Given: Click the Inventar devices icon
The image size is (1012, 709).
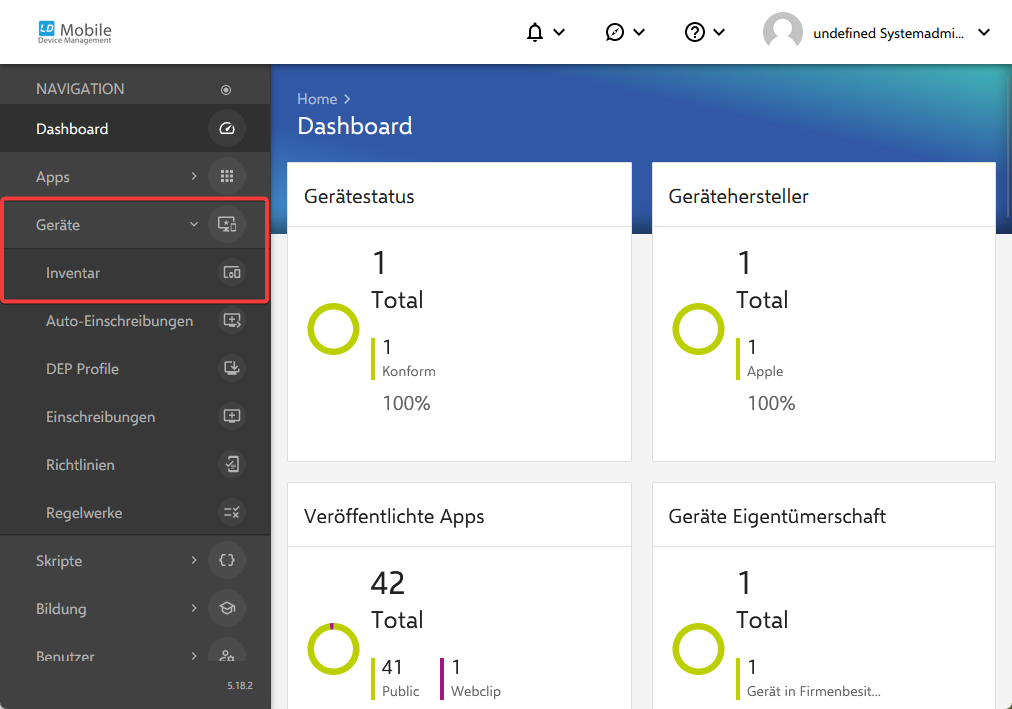Looking at the screenshot, I should (231, 273).
